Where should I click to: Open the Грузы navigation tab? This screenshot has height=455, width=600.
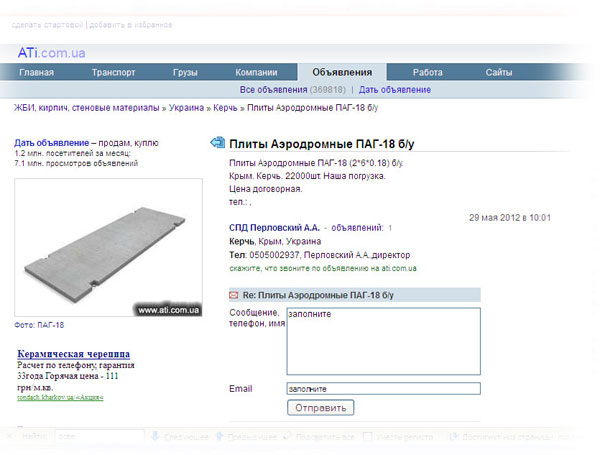(x=185, y=73)
